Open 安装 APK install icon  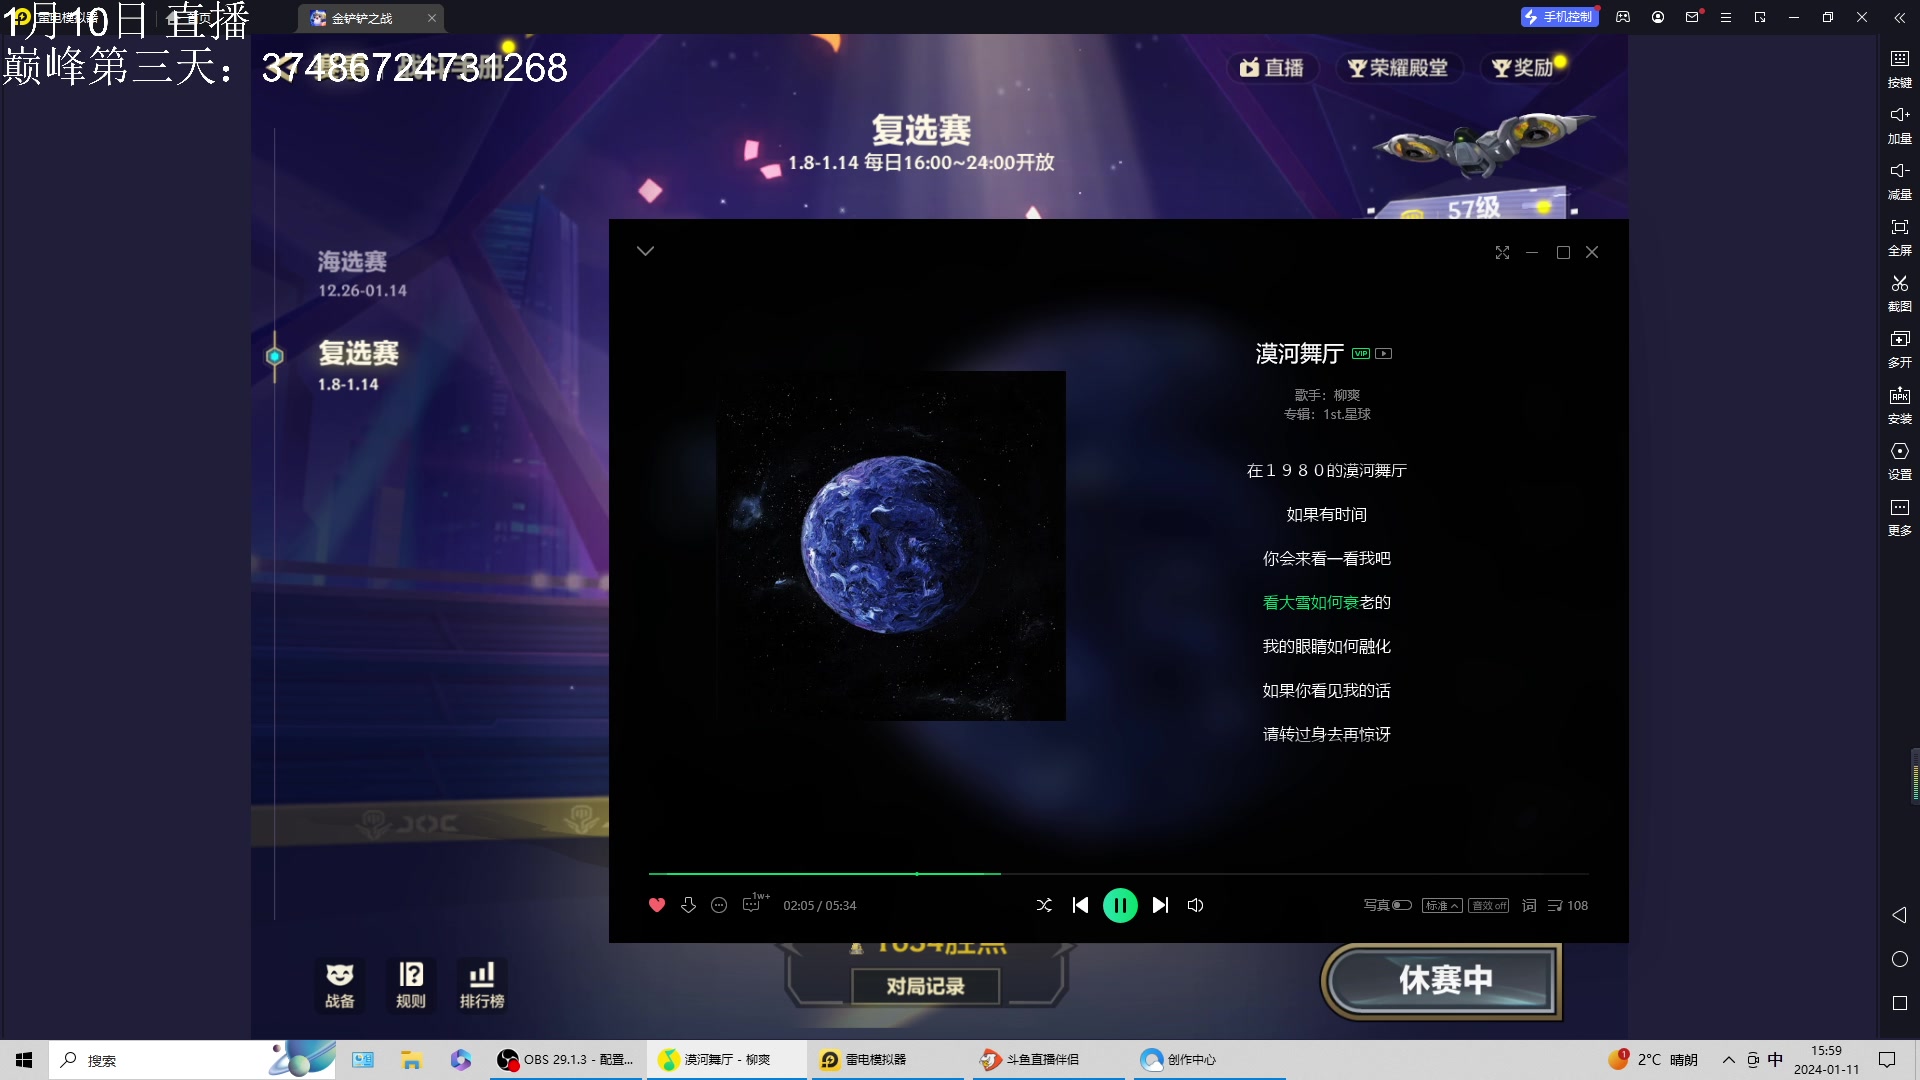coord(1899,404)
